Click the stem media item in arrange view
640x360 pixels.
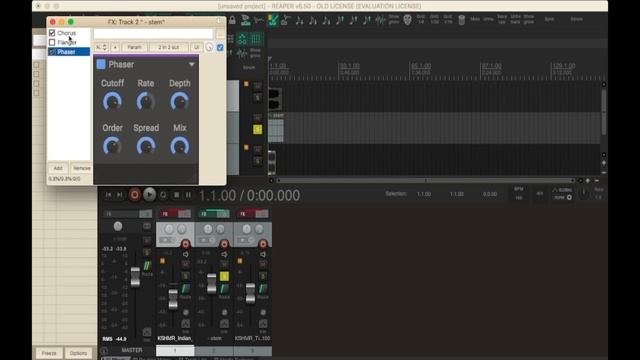click(x=276, y=128)
